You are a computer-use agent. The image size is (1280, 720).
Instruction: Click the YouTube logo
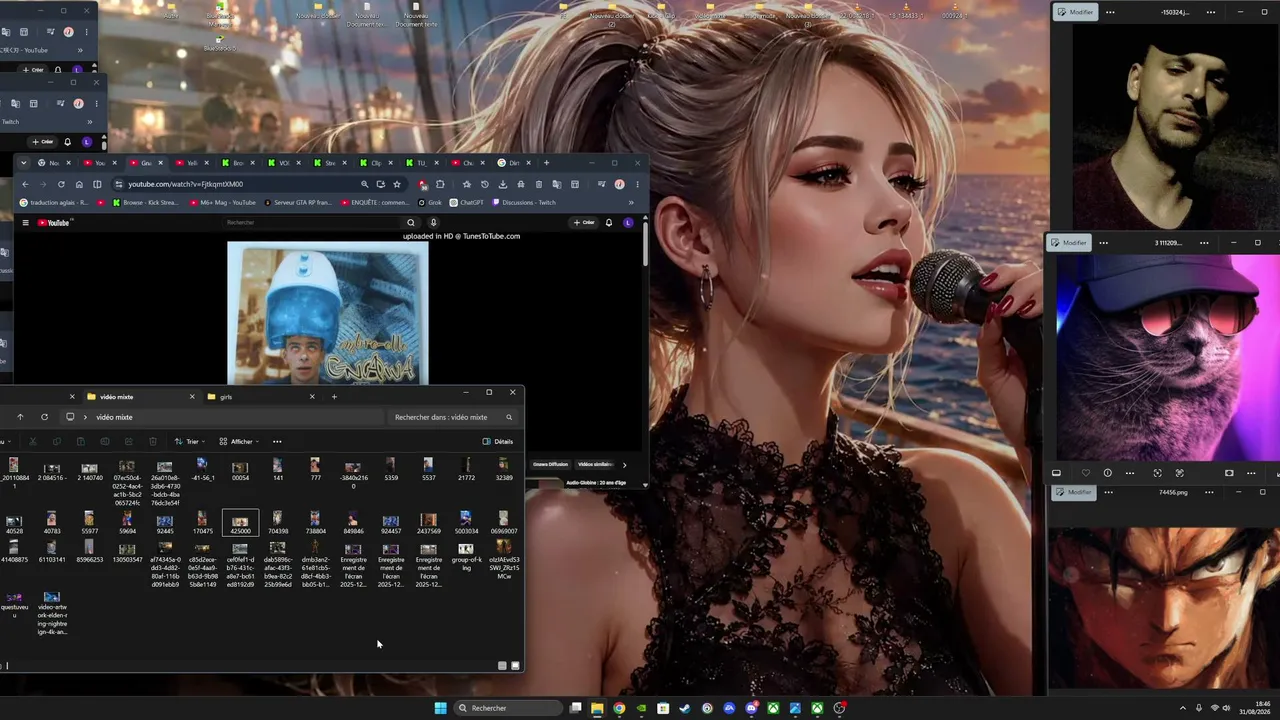tap(54, 222)
